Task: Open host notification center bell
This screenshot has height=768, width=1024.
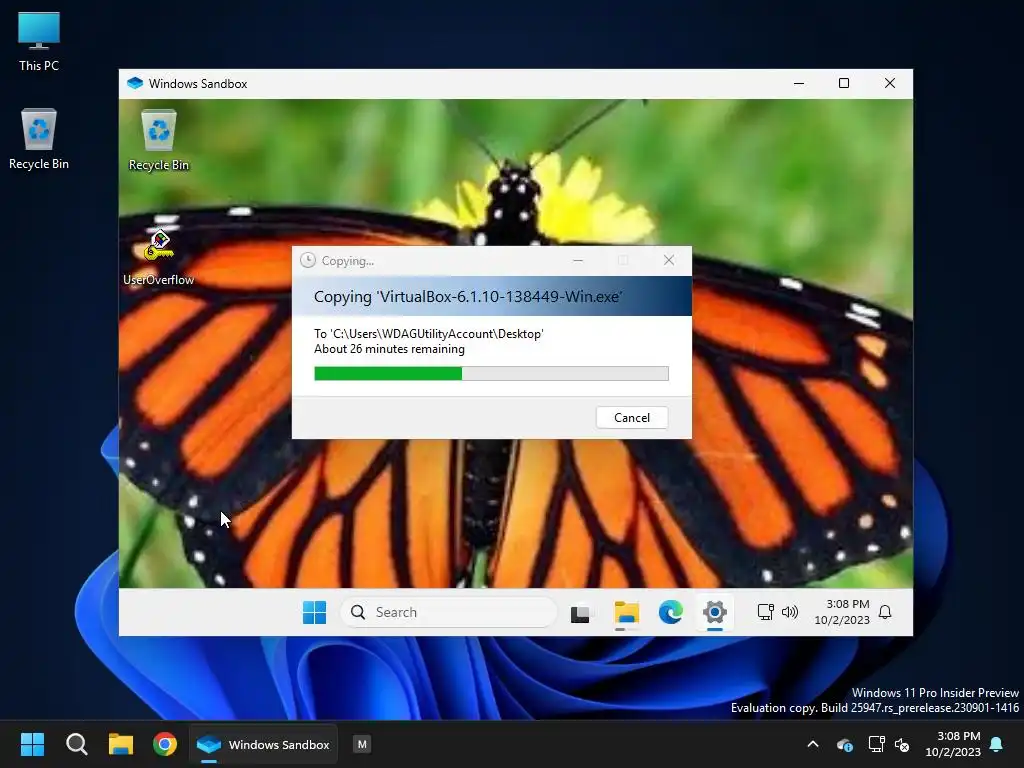Action: pyautogui.click(x=997, y=744)
